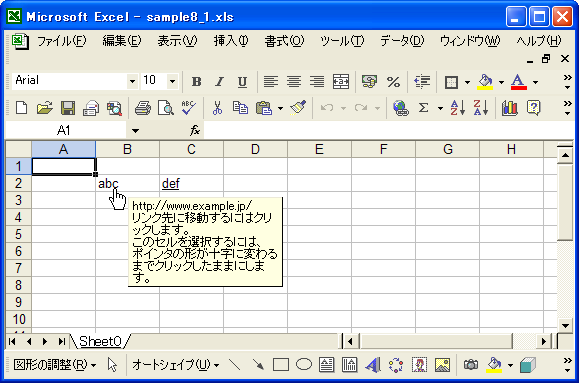The width and height of the screenshot is (579, 383).
Task: Click the Decrease Indent icon
Action: point(422,82)
